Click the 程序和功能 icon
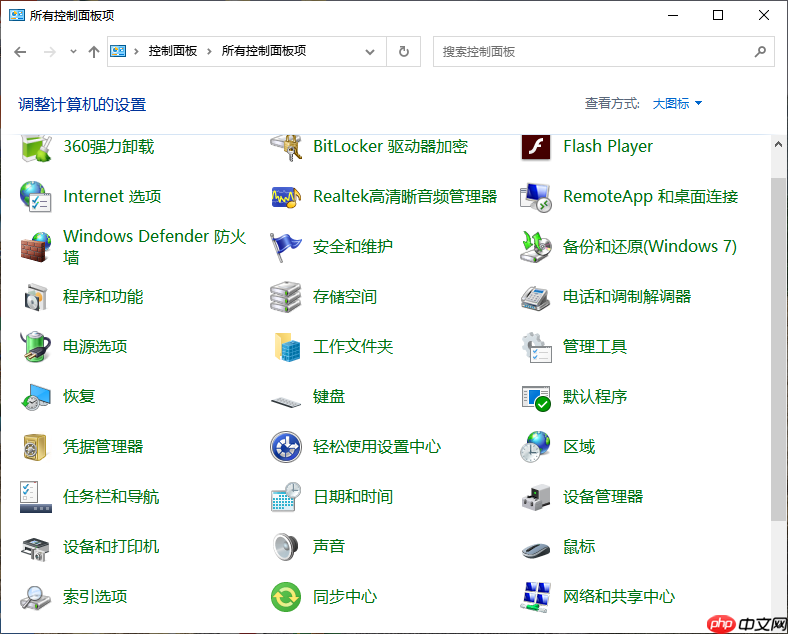788x634 pixels. point(36,297)
